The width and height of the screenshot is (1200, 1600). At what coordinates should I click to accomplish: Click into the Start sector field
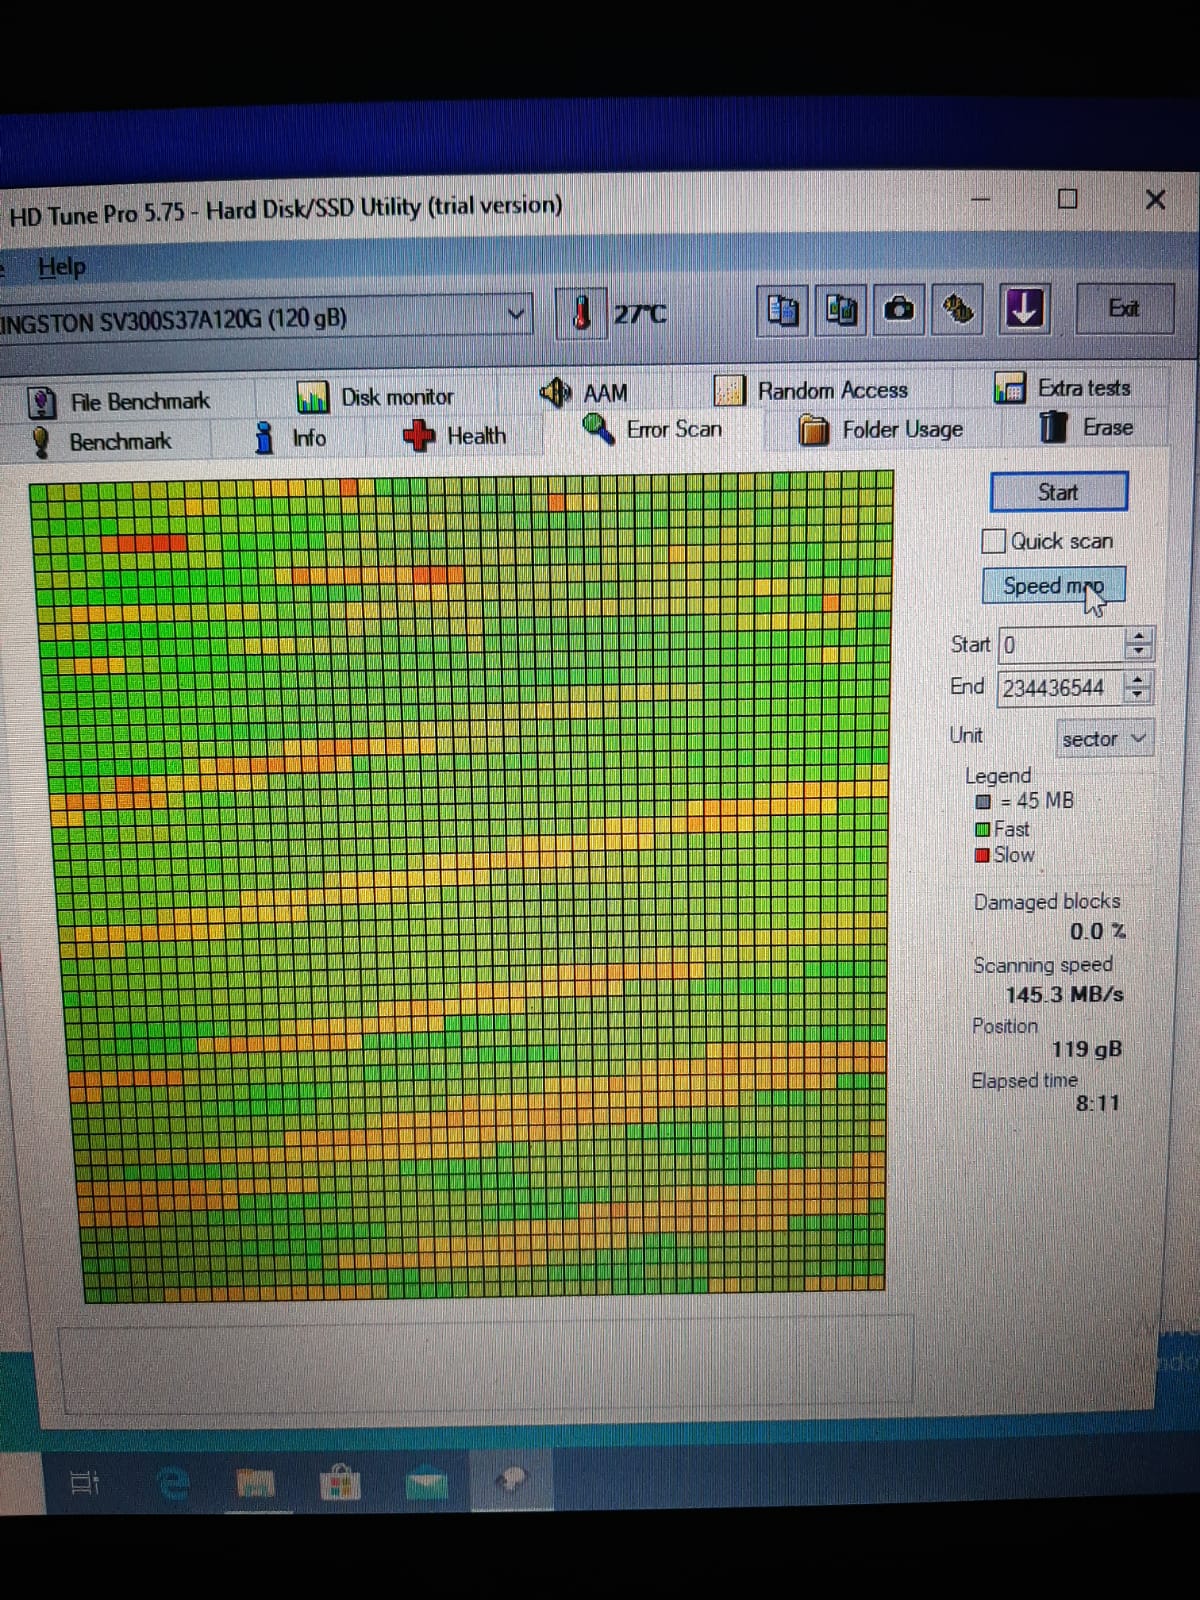pyautogui.click(x=1061, y=645)
